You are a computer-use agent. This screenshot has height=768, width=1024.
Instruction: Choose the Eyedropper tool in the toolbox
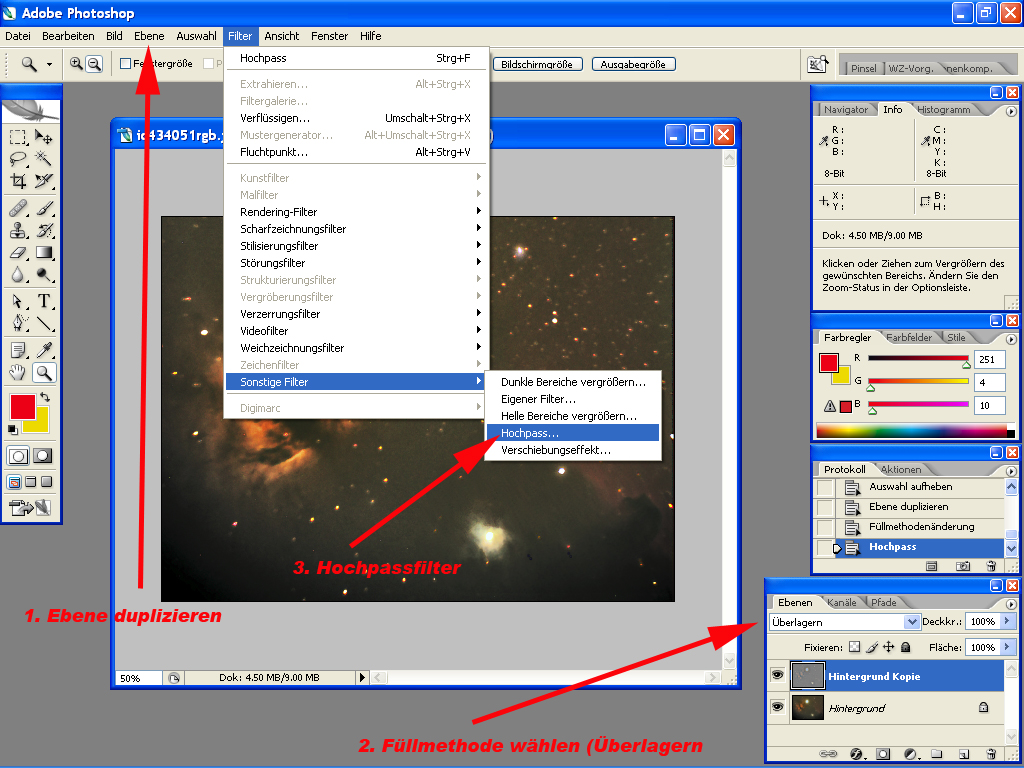click(x=44, y=351)
